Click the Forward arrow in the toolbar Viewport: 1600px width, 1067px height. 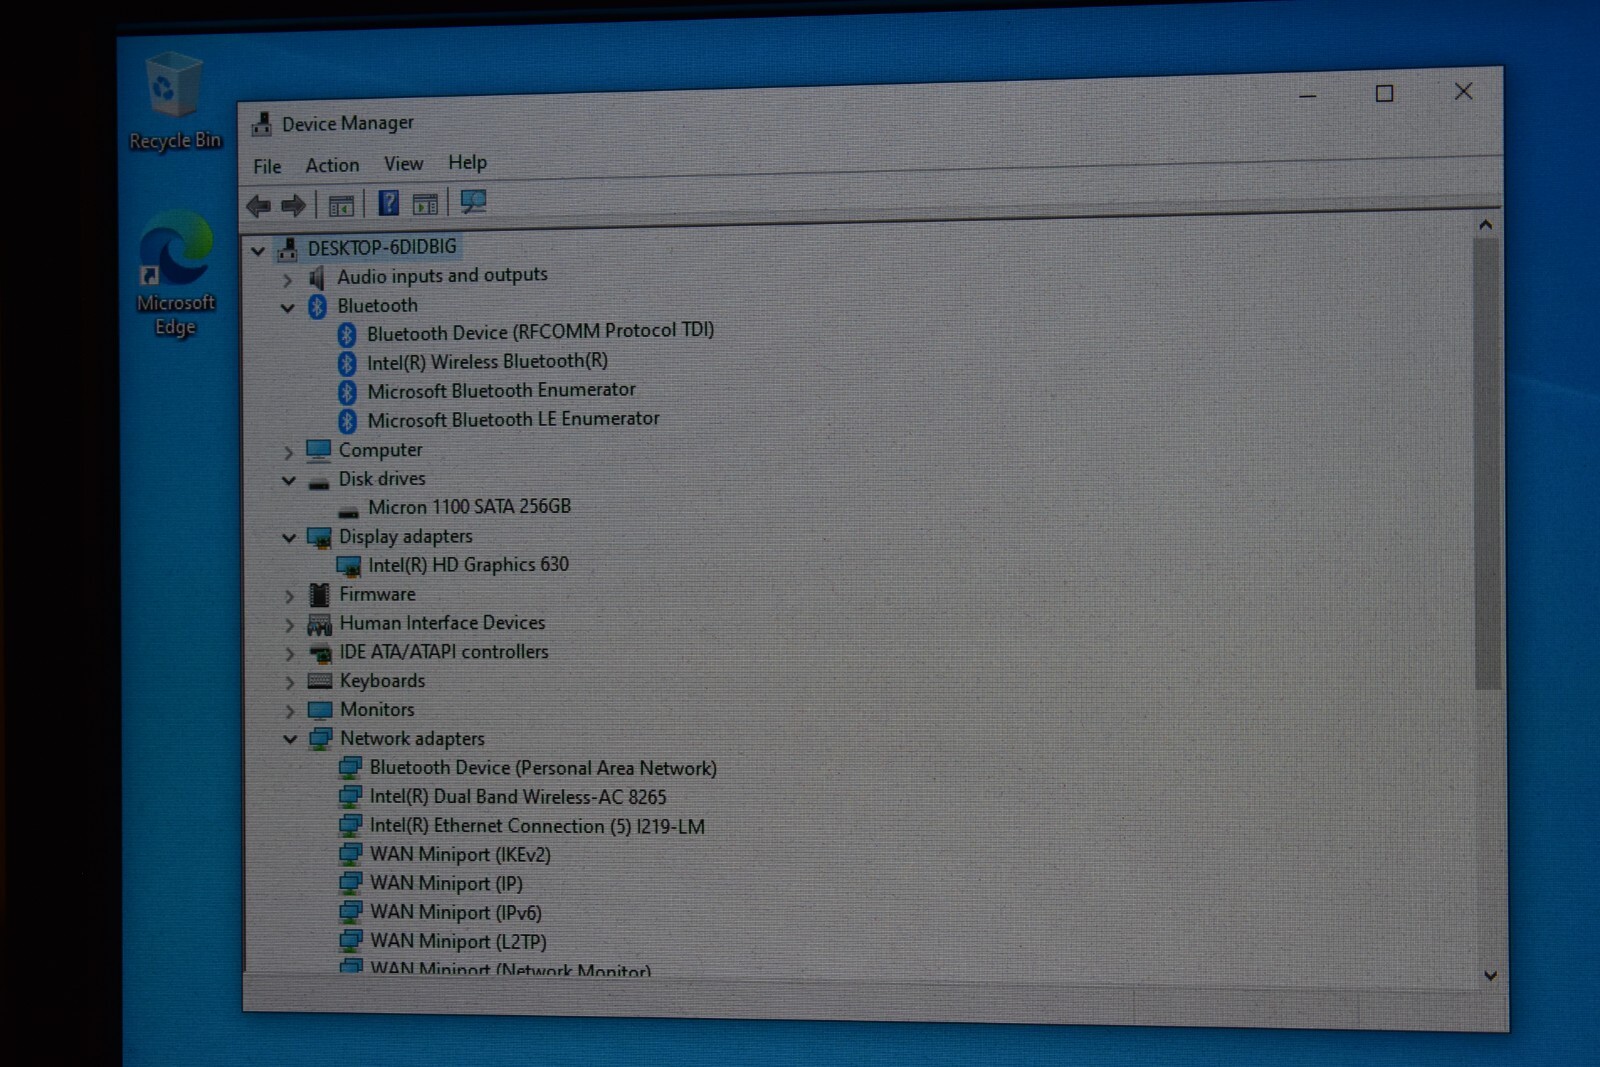[x=293, y=206]
